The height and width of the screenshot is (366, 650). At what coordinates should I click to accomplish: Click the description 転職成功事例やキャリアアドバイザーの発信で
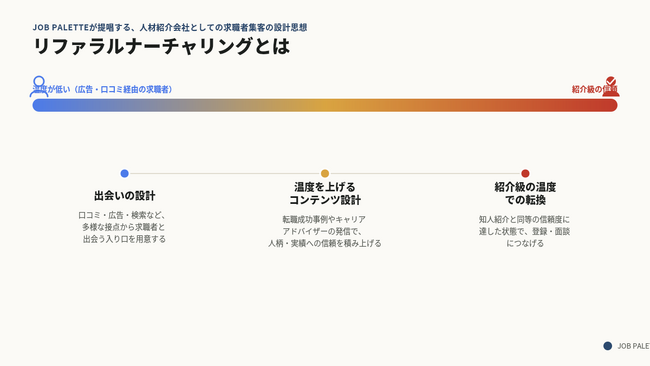click(325, 231)
